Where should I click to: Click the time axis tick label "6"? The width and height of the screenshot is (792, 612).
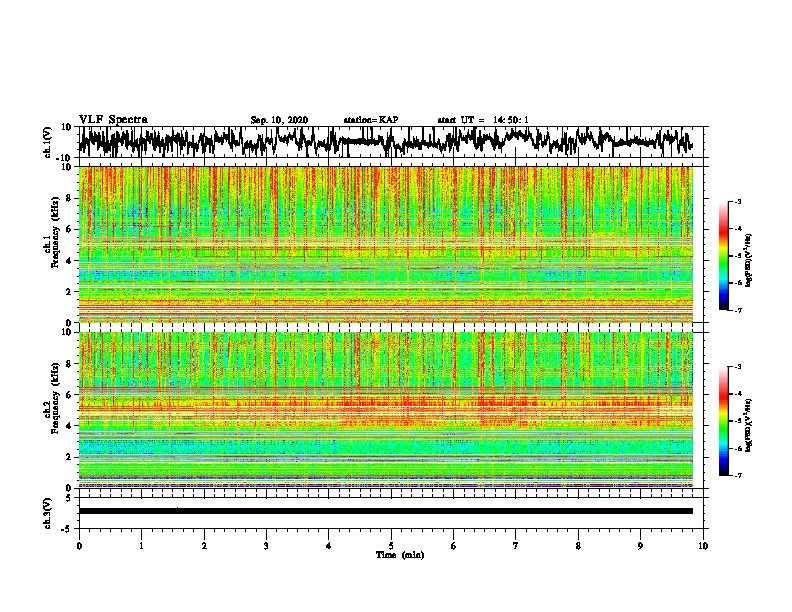(x=454, y=546)
